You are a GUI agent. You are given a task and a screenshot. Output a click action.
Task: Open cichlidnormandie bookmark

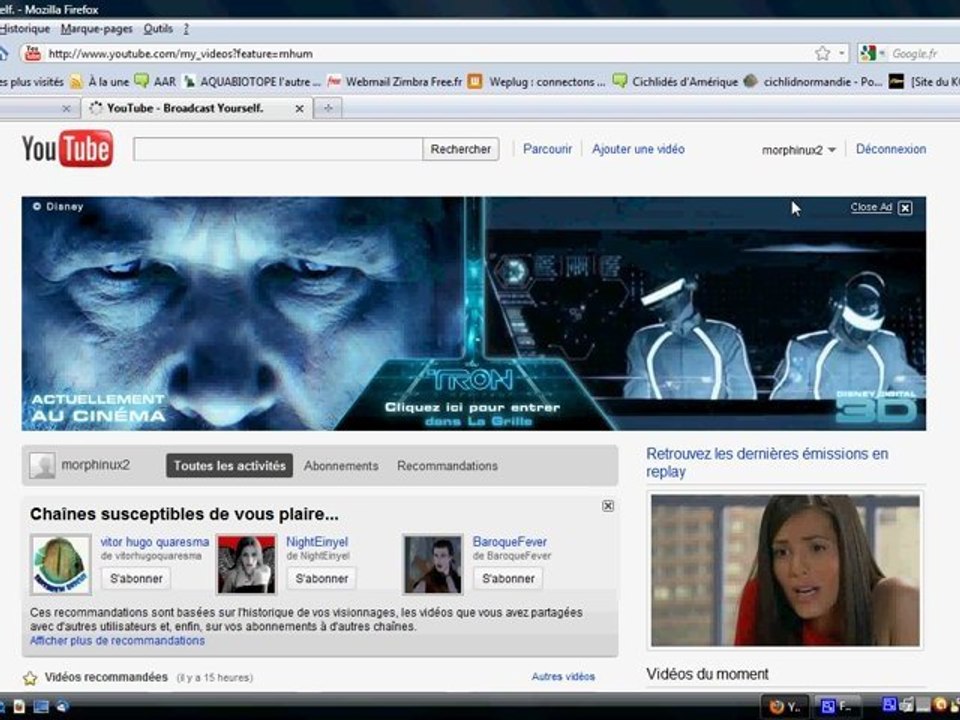pos(813,81)
